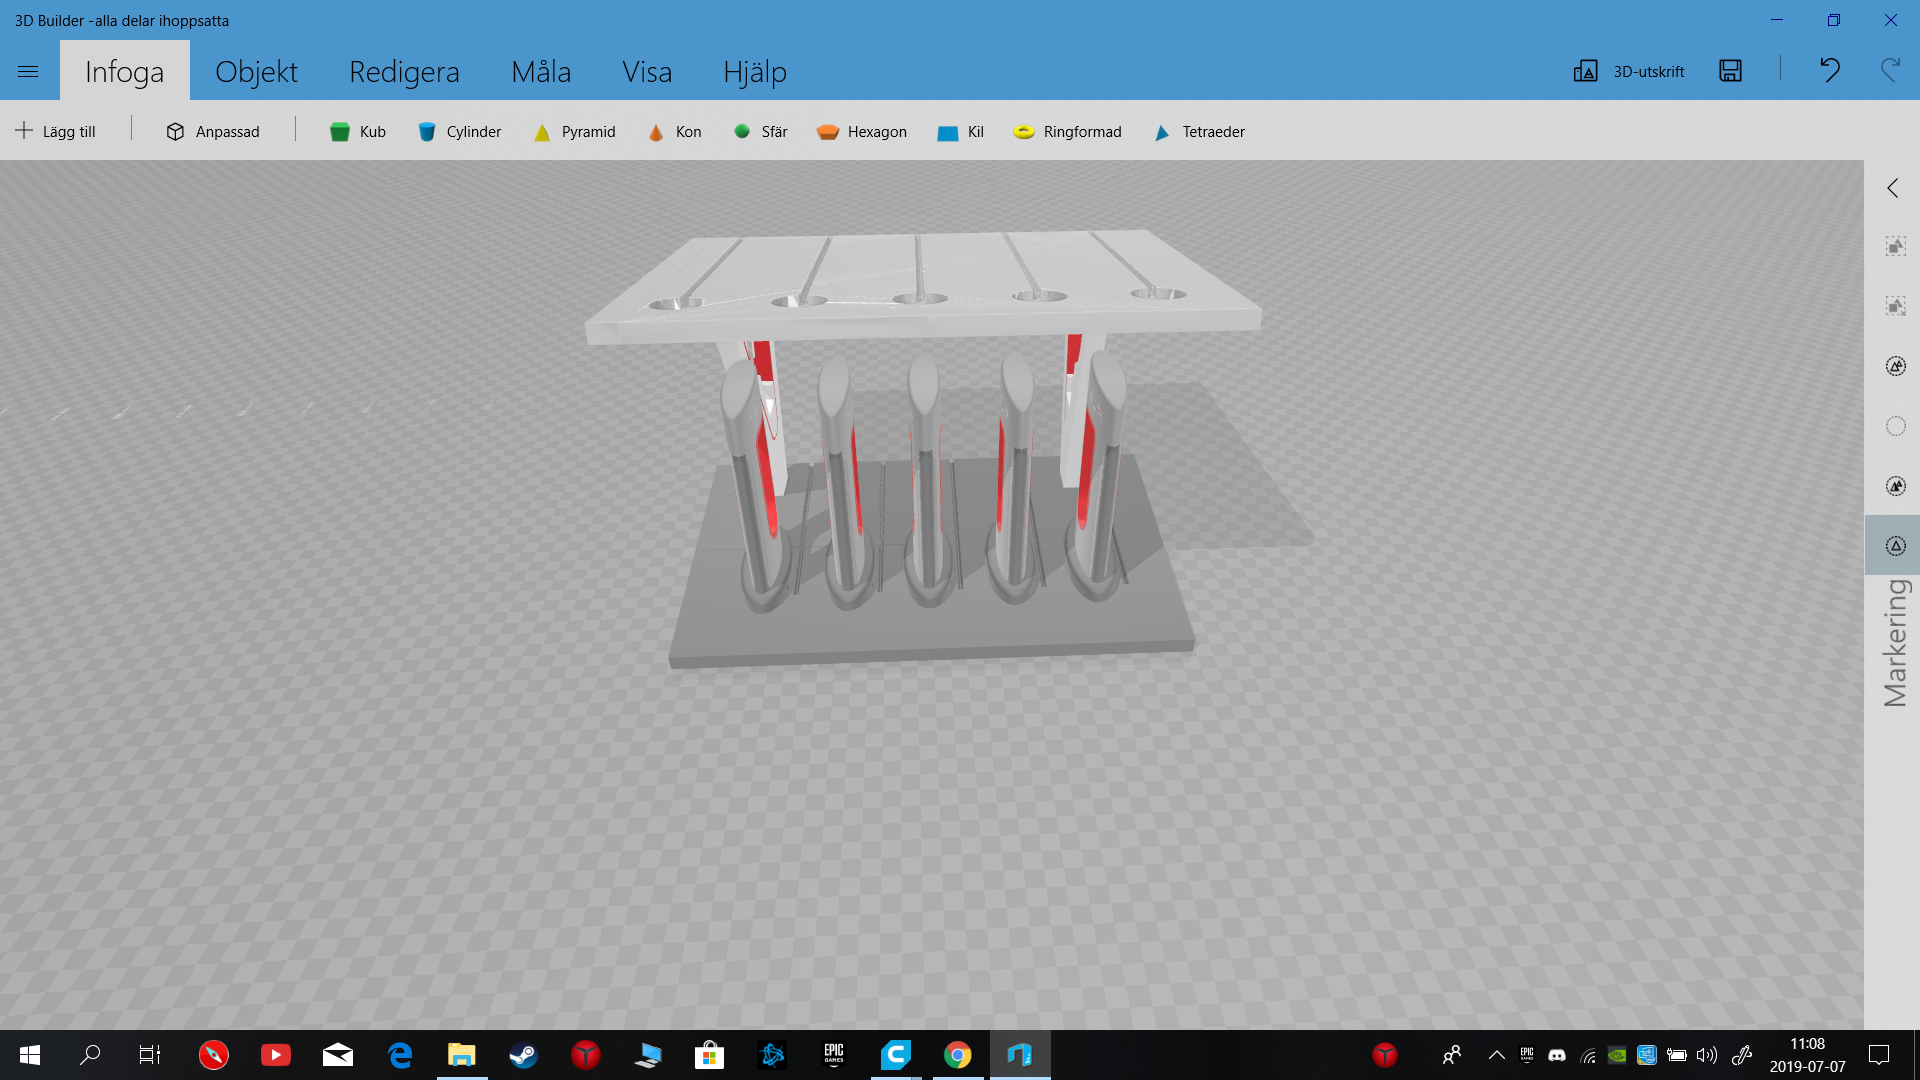Click the filled-triangles invert selection icon
Screen dimensions: 1920x1080
coord(1895,486)
